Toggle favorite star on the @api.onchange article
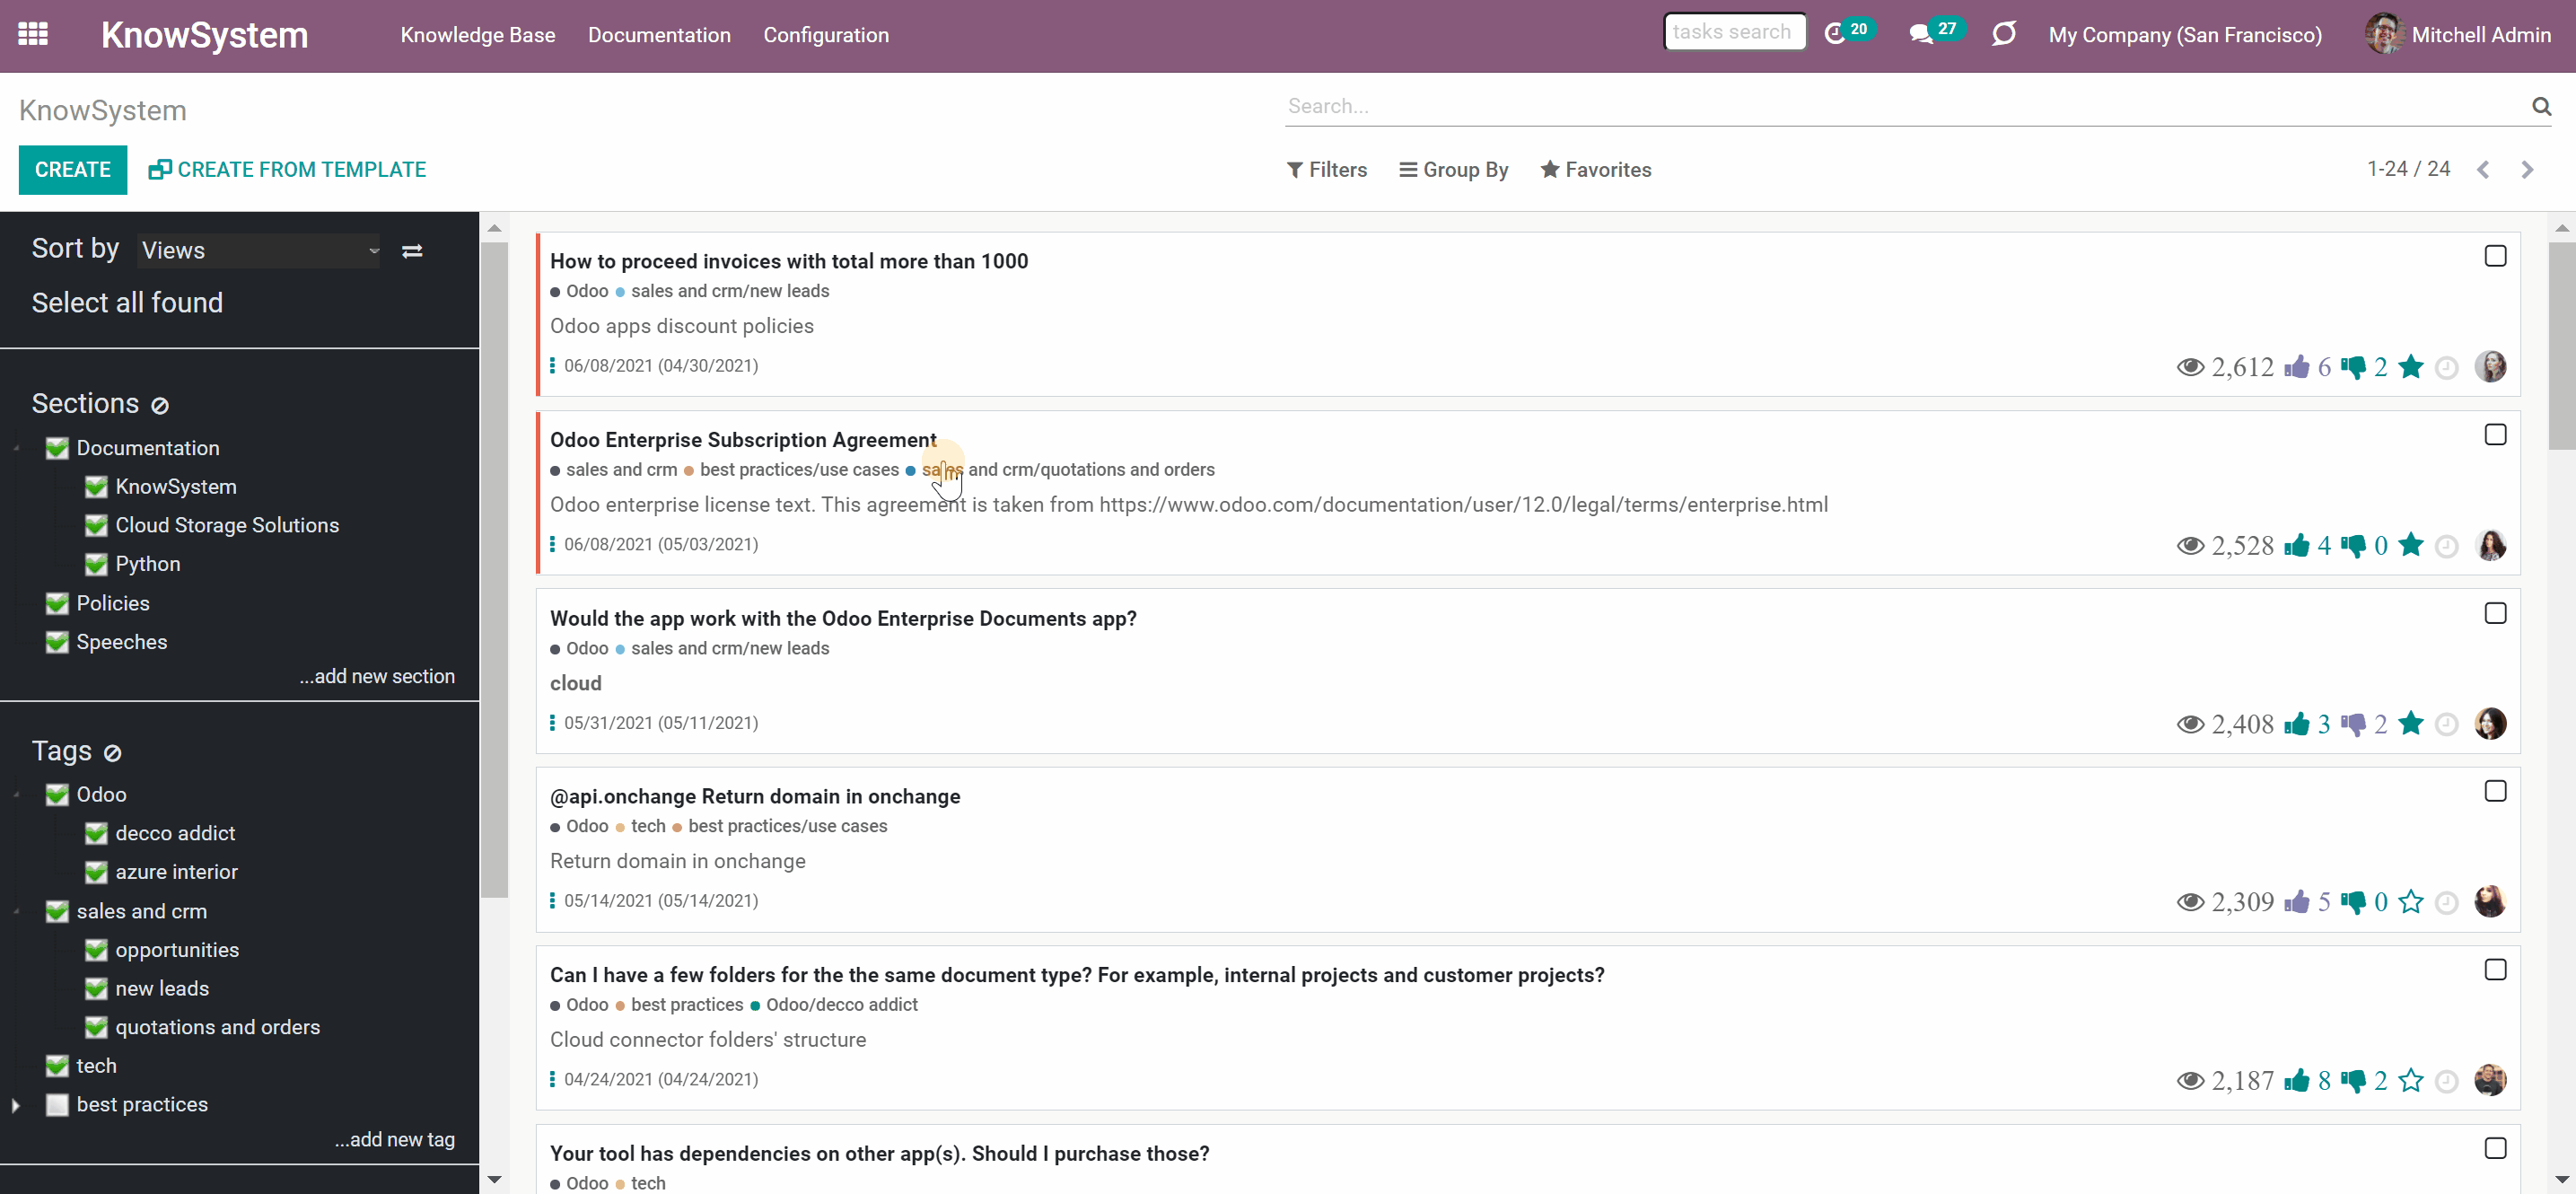 [2411, 902]
